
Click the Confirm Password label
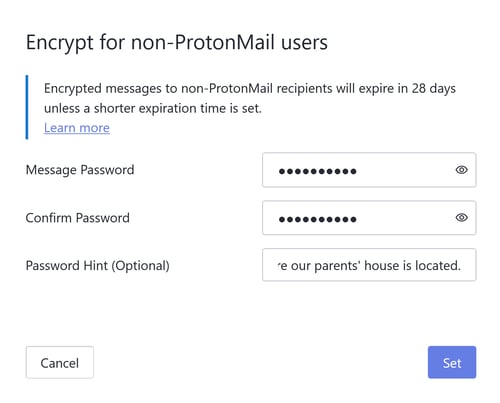click(78, 218)
